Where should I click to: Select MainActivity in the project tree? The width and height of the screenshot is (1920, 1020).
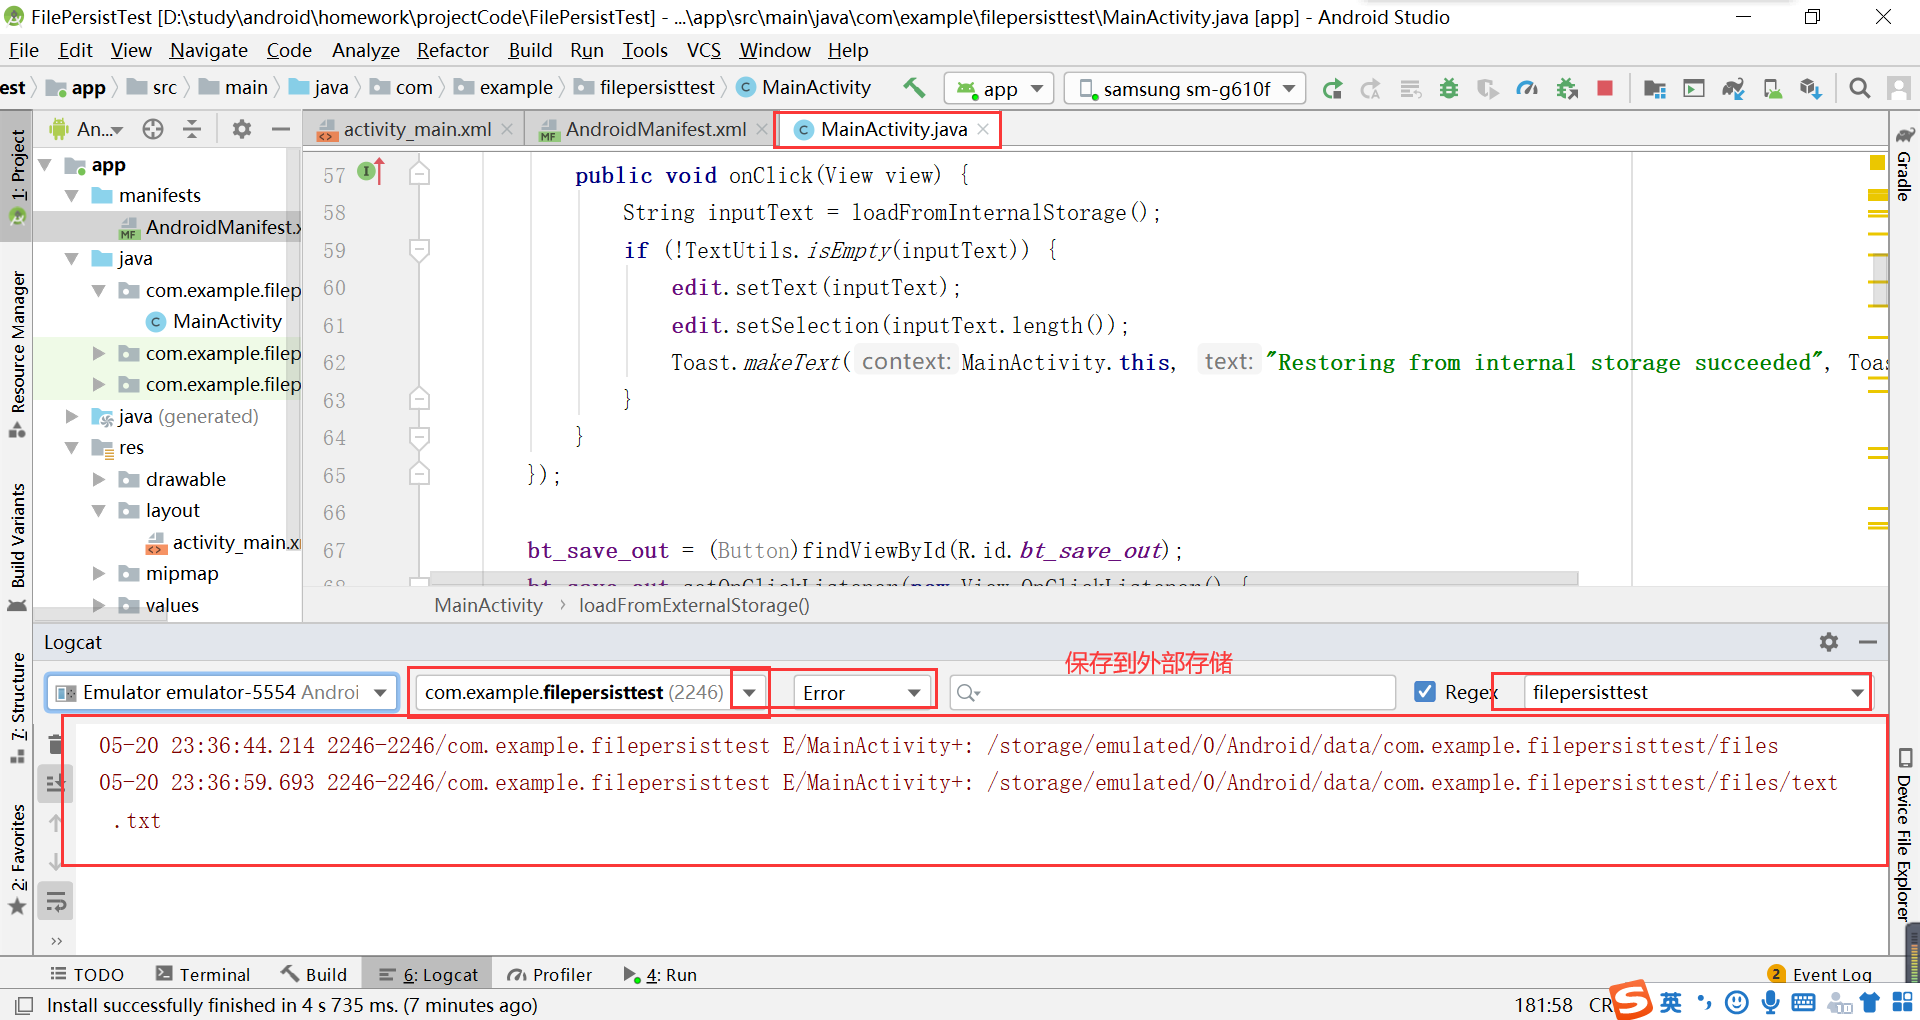point(227,322)
